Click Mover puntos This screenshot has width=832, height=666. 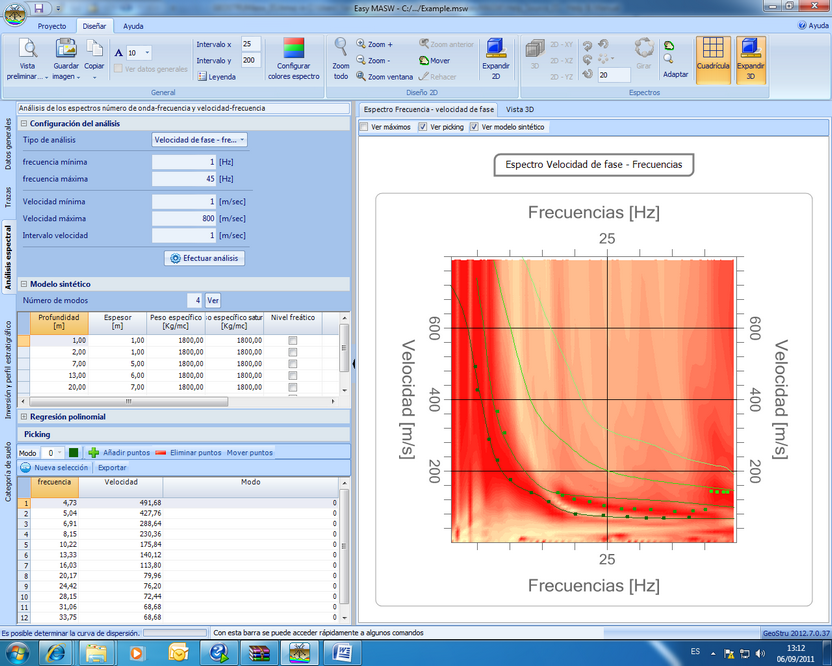[x=249, y=453]
